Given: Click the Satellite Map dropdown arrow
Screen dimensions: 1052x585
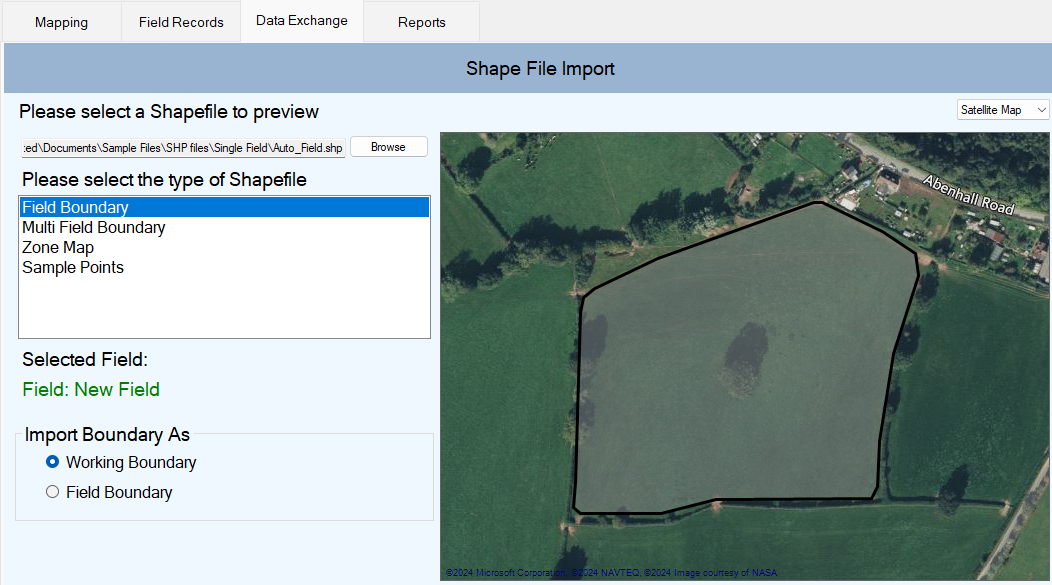Looking at the screenshot, I should click(x=1041, y=110).
